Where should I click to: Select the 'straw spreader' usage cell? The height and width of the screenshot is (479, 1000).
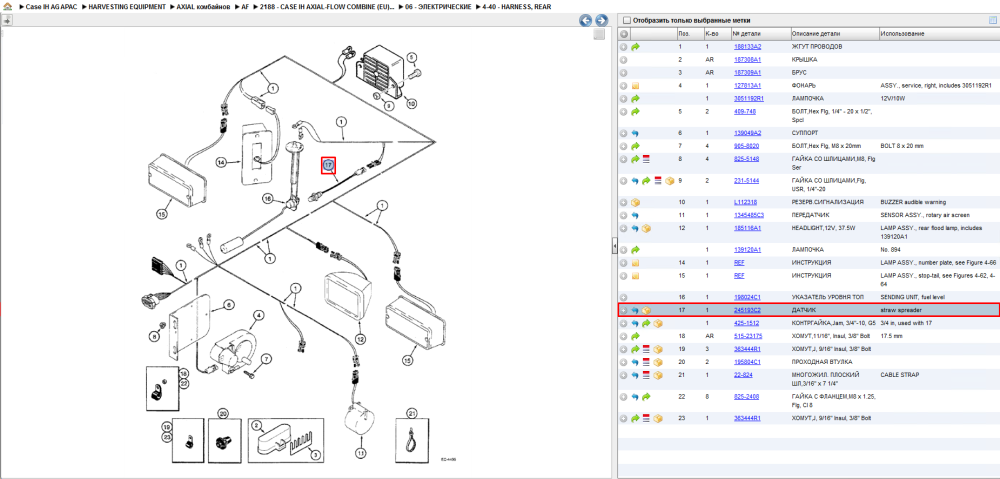[x=900, y=310]
